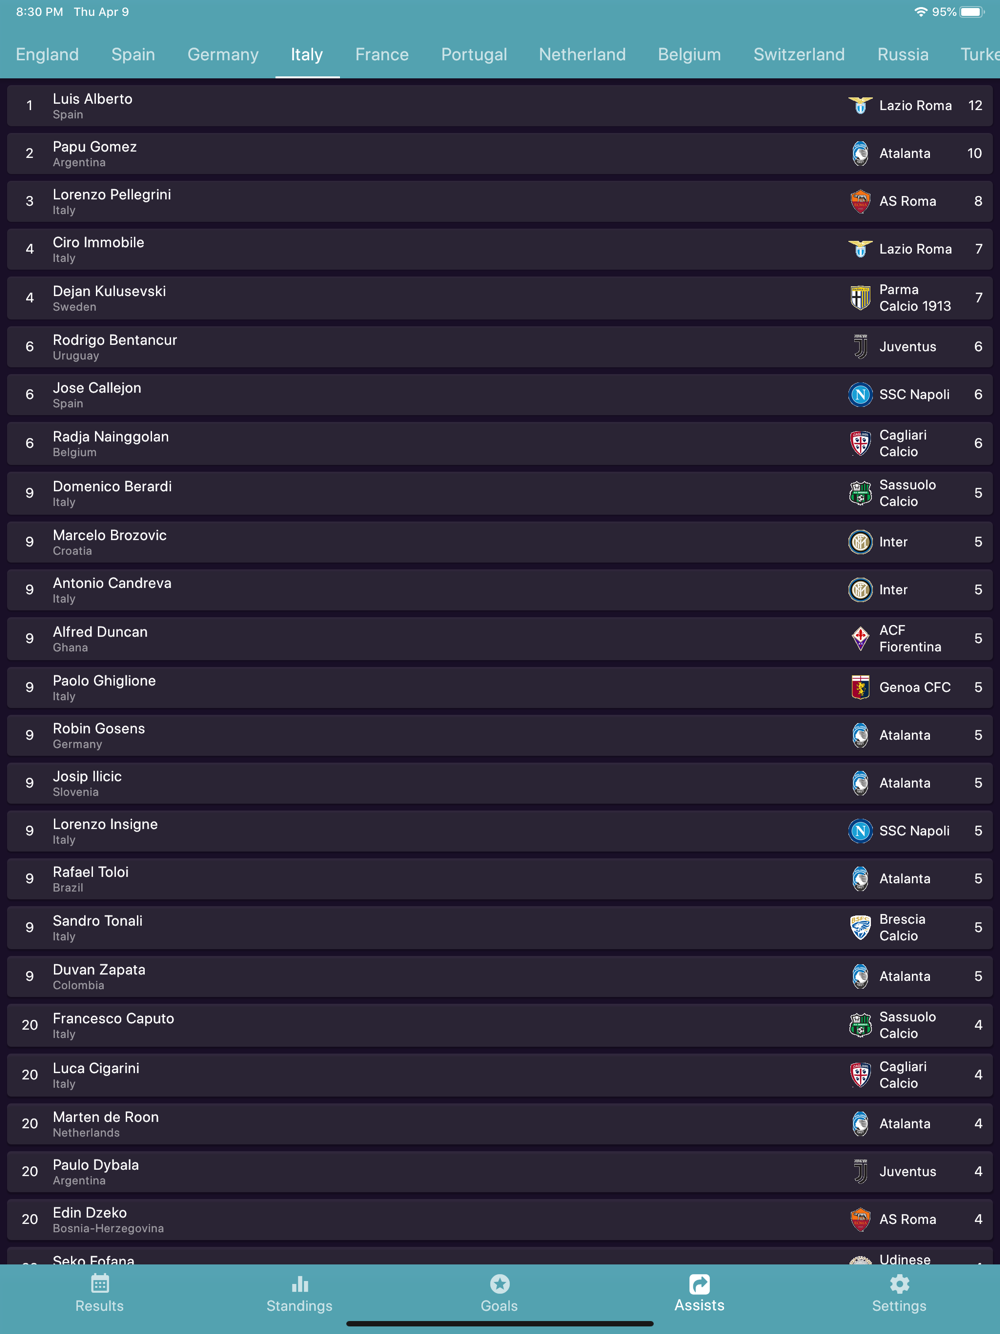Tap Marcelo Brozovic's Inter club crest
This screenshot has height=1334, width=1000.
pos(860,542)
